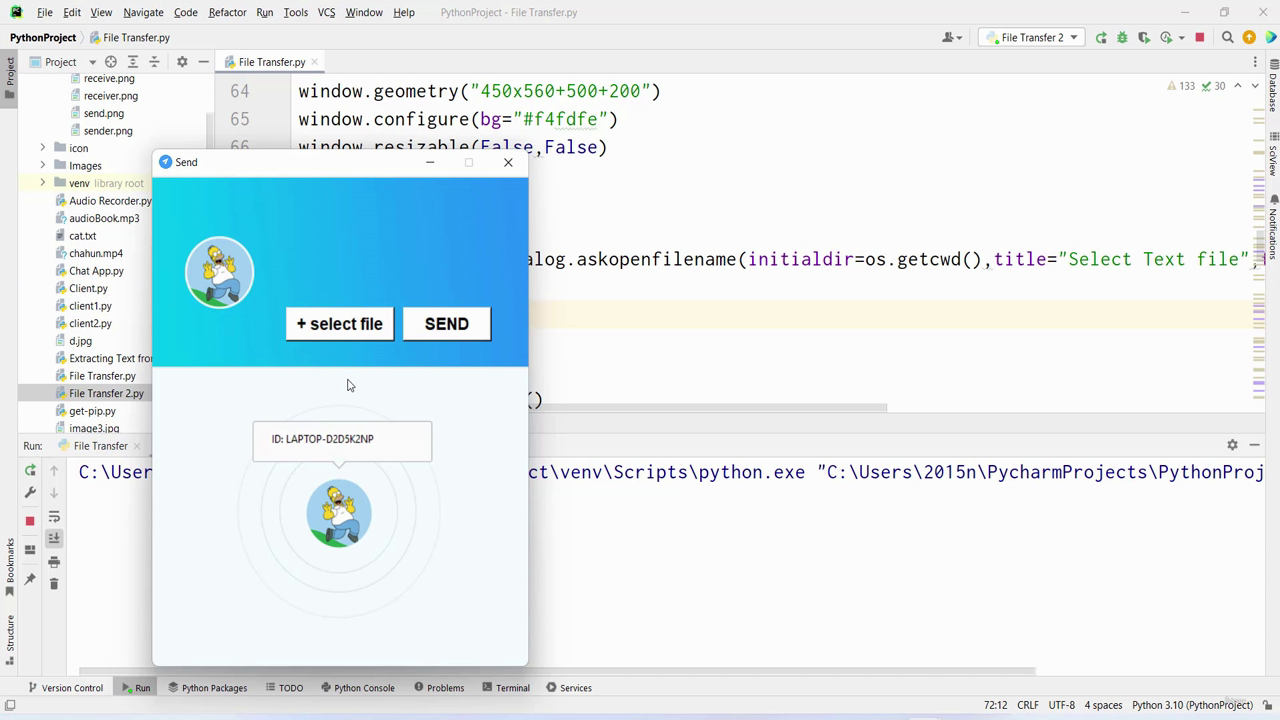This screenshot has width=1280, height=720.
Task: Rerun File Transfer in Run panel
Action: 30,470
